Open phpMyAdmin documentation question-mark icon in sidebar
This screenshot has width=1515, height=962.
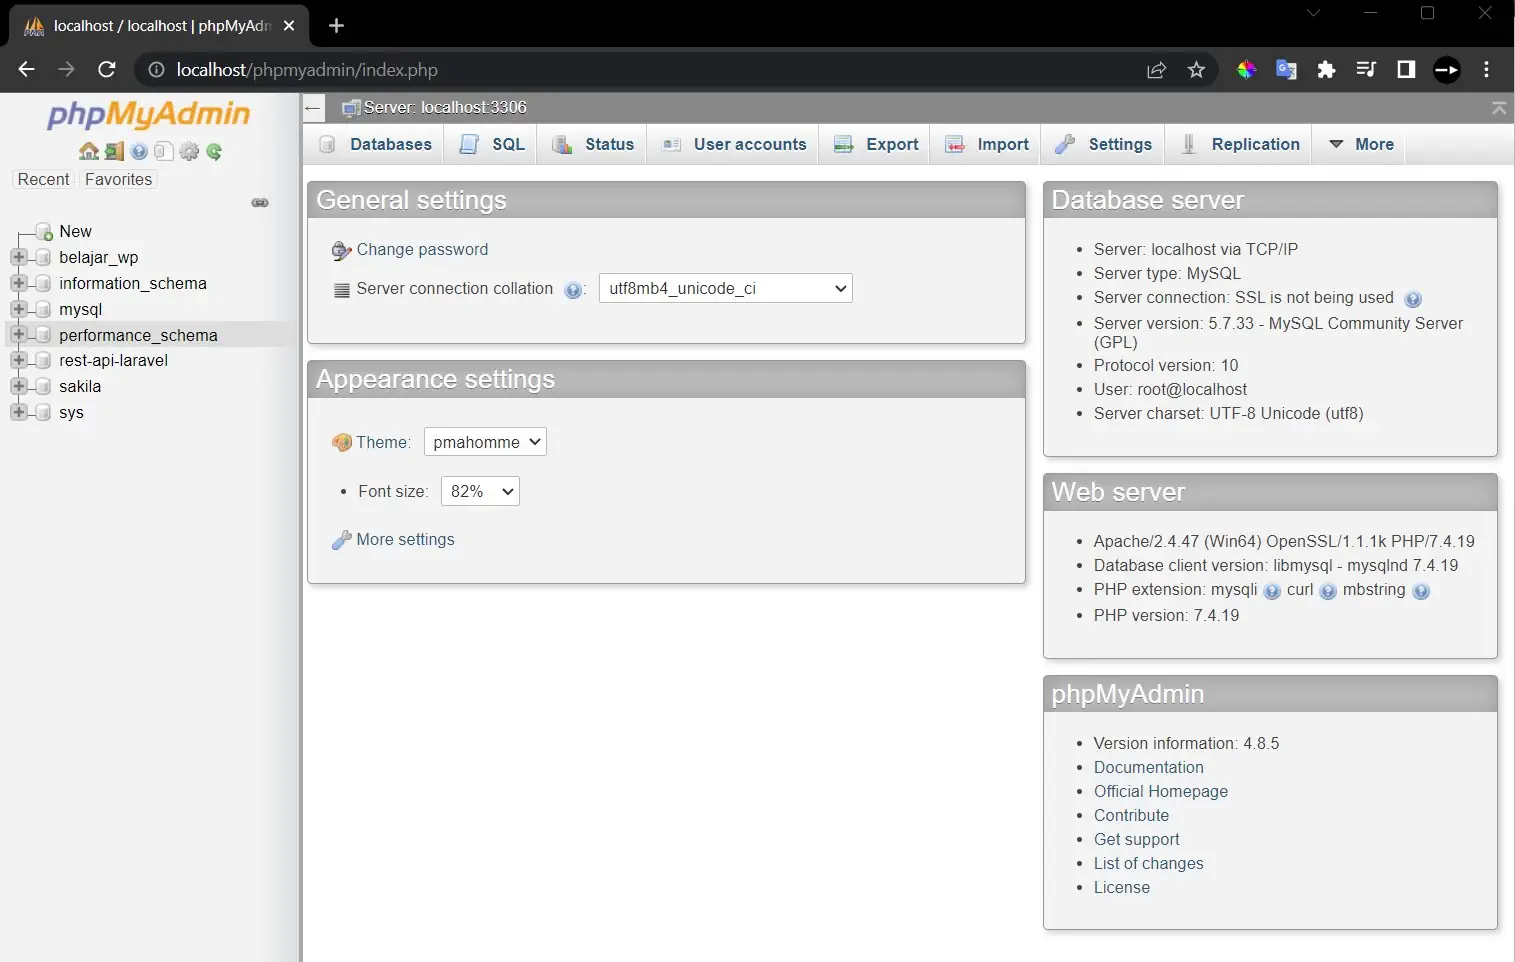point(139,151)
